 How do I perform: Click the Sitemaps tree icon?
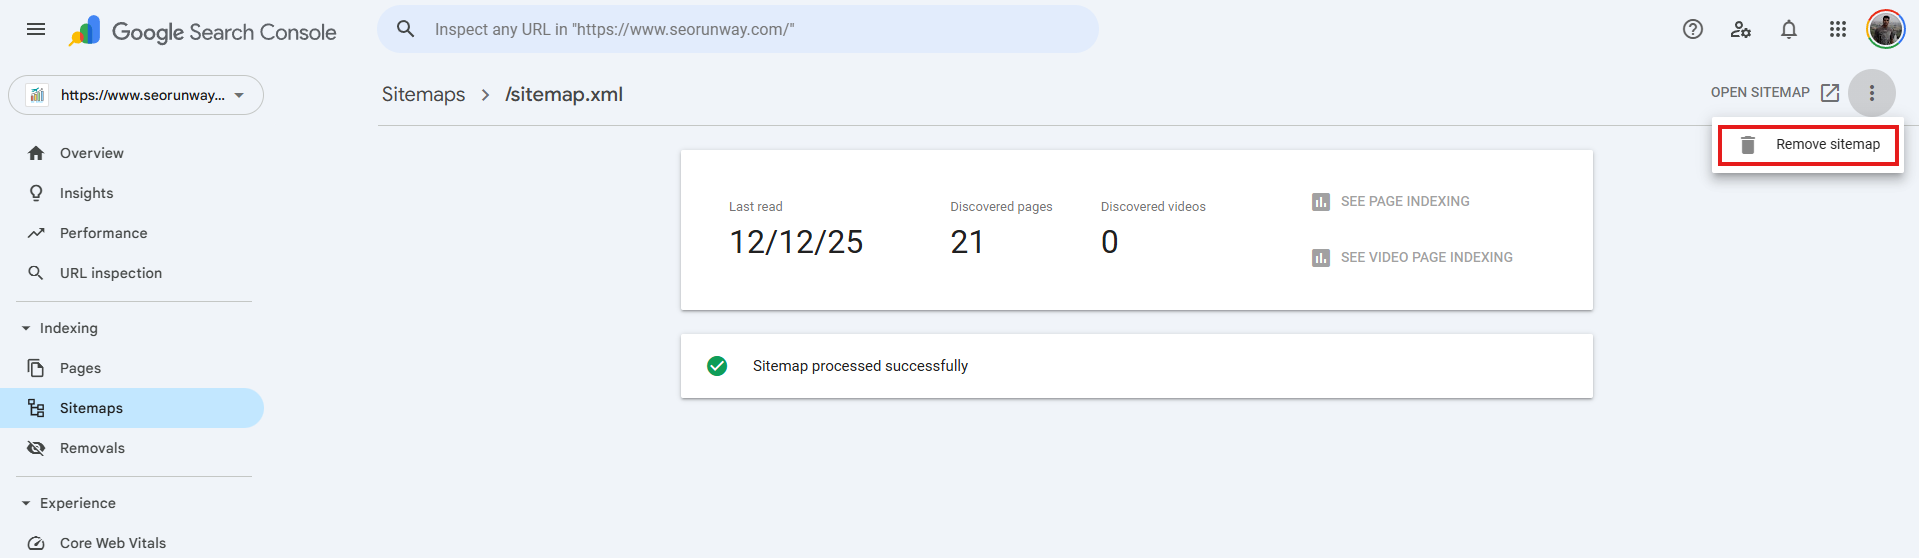click(36, 408)
